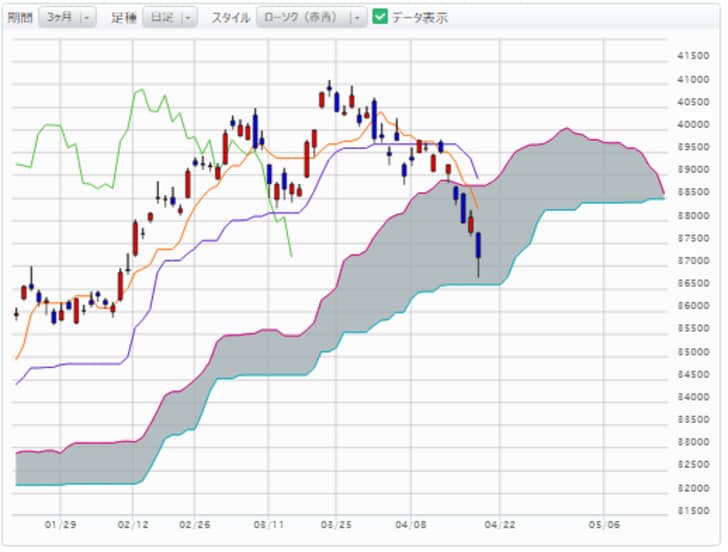Expand the スタイル ローソク style dropdown

coord(312,18)
